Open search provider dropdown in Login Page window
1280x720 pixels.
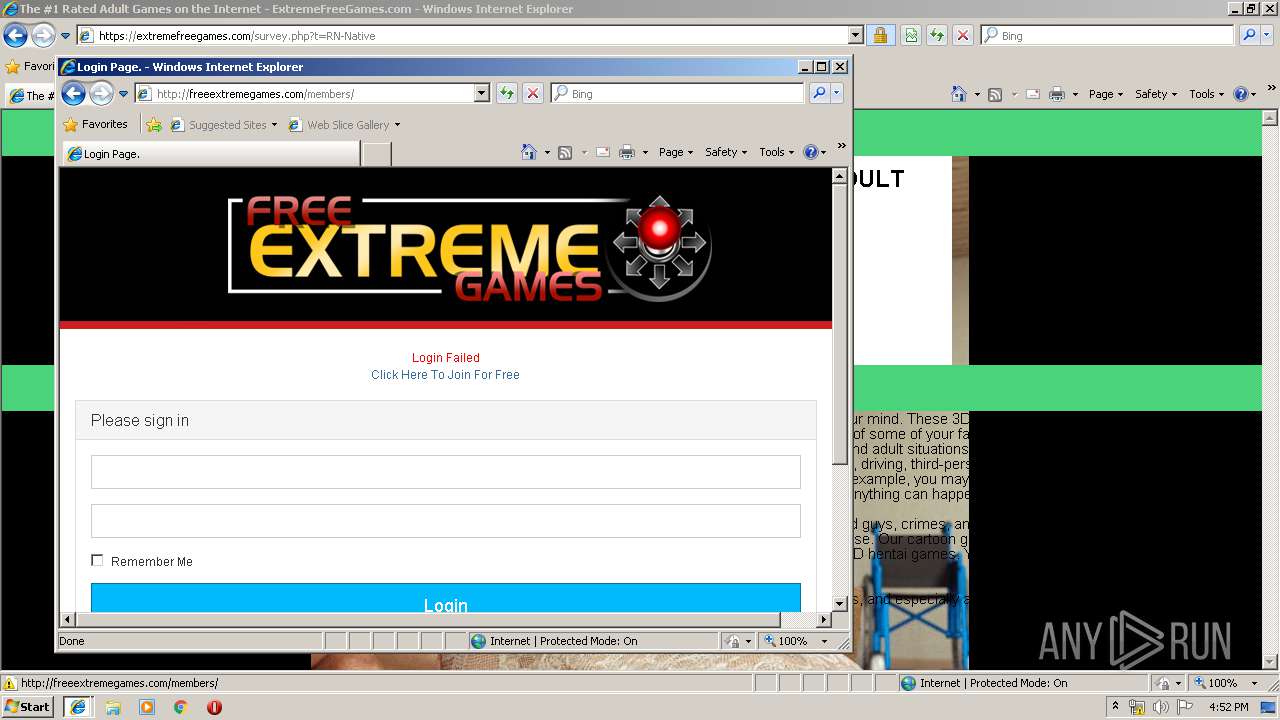pos(837,93)
